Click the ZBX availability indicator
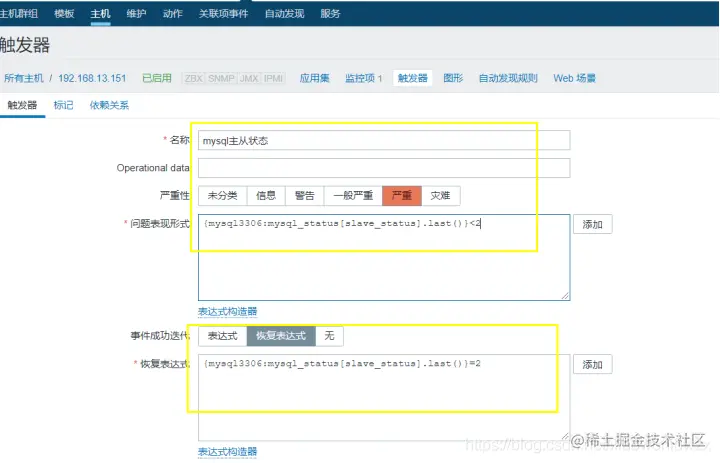Screen dimensions: 720x463 [194, 78]
